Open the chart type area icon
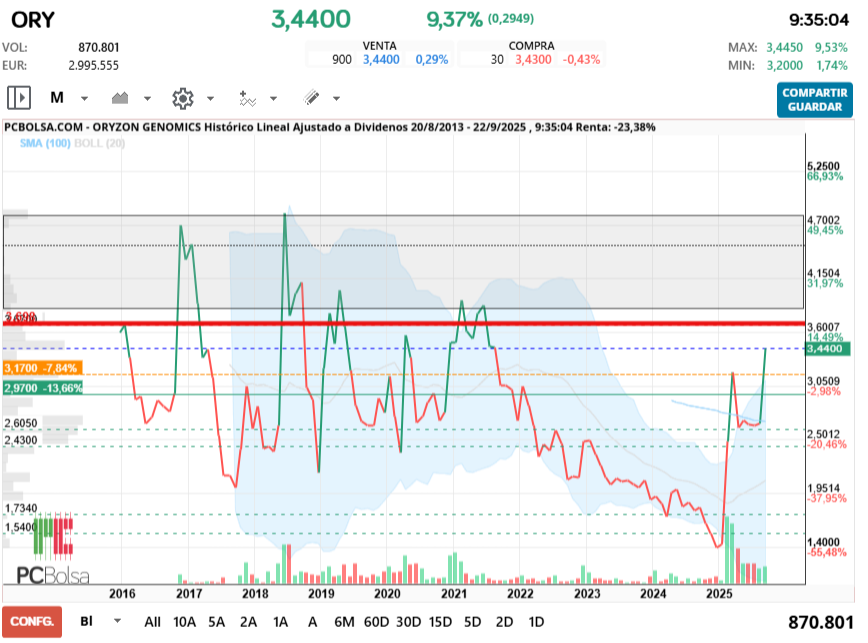The image size is (868, 643). click(122, 98)
